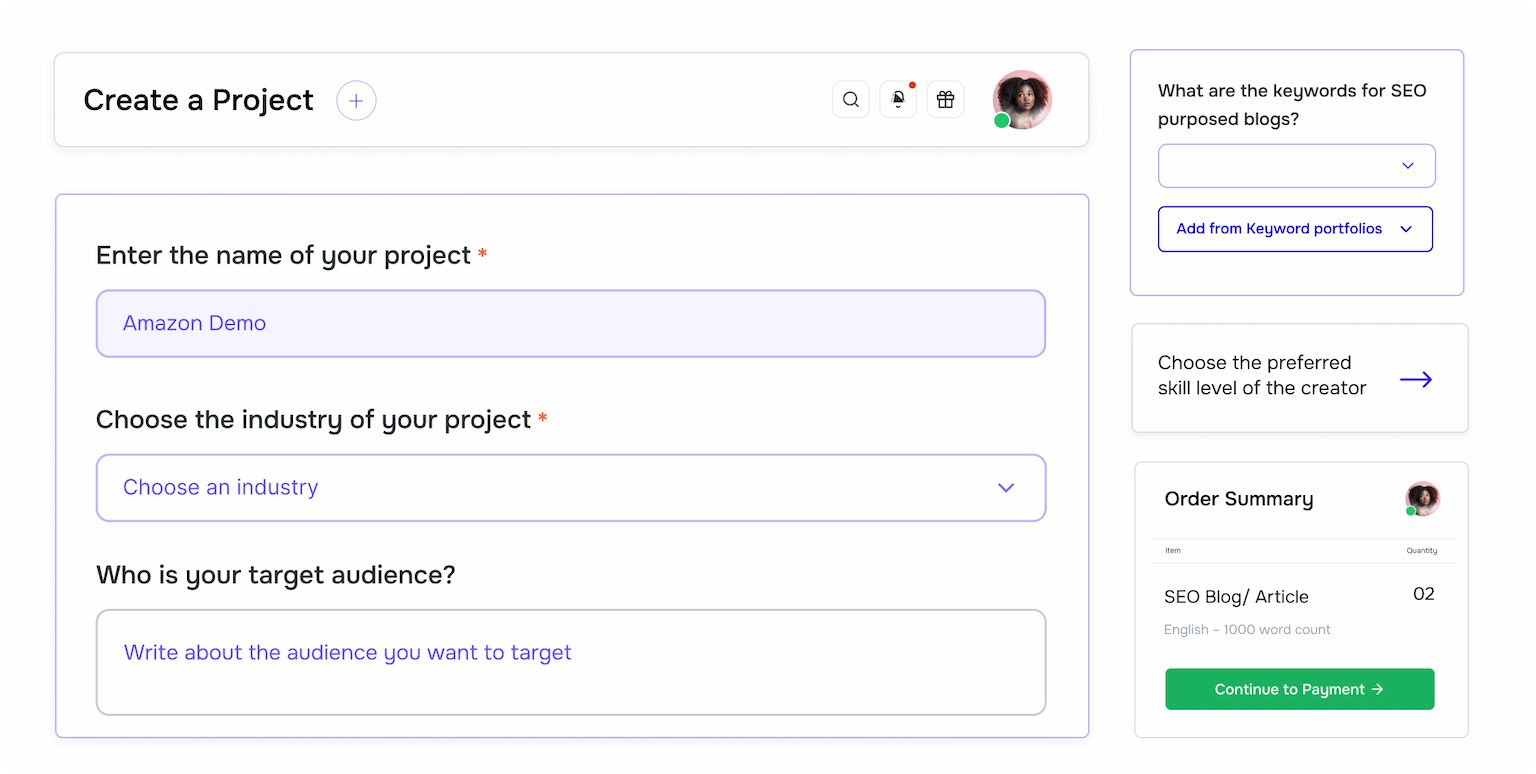Expand the Choose an industry dropdown
Screen dimensions: 1536x774
tap(570, 488)
